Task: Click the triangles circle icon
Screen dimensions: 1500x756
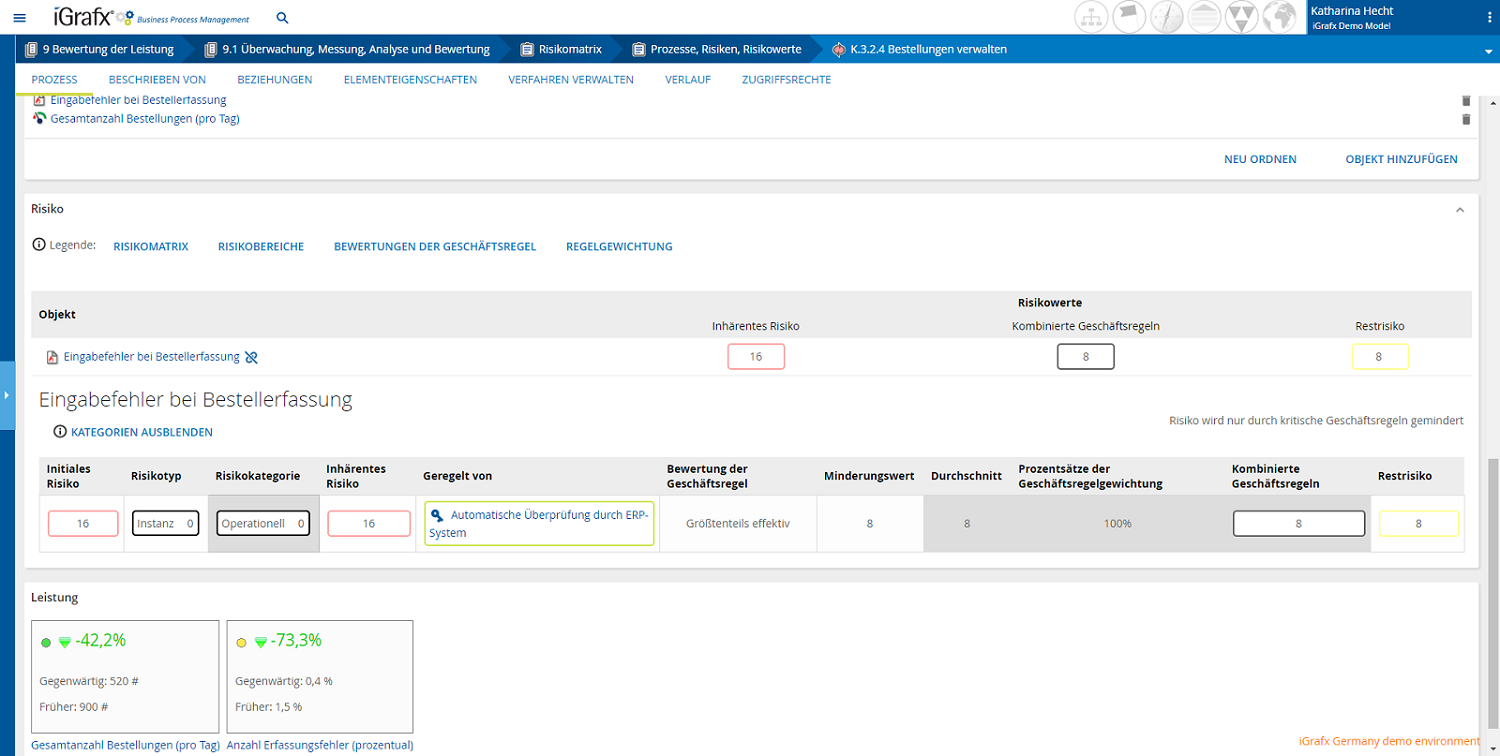Action: click(1241, 17)
